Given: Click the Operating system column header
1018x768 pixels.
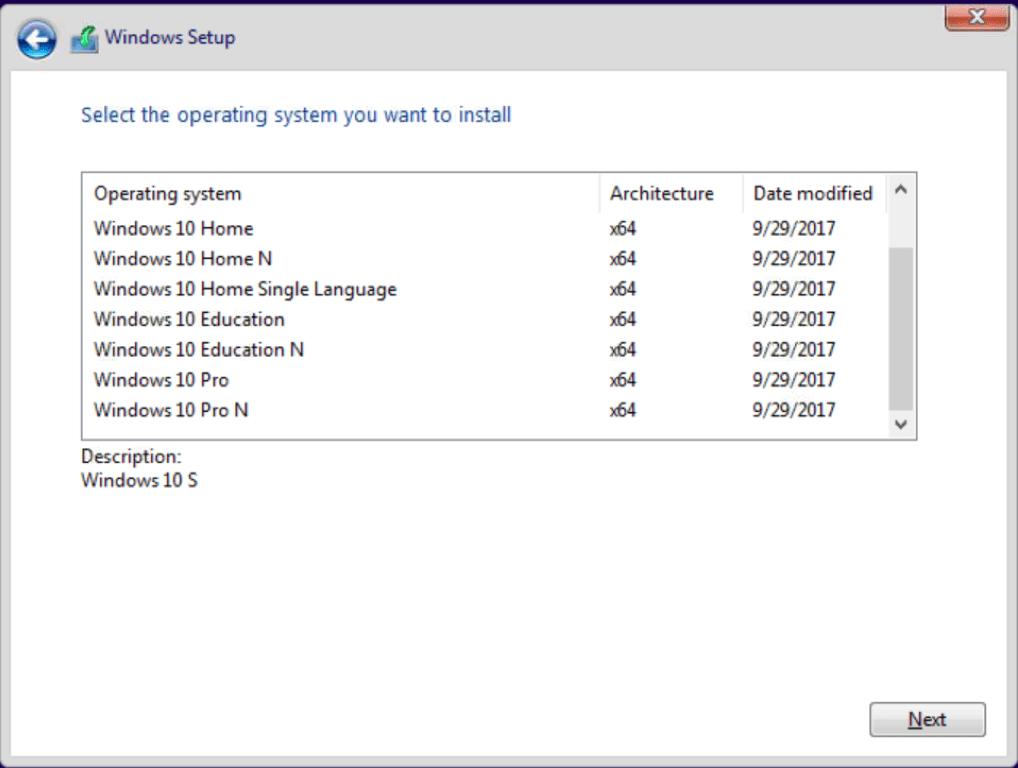Looking at the screenshot, I should (167, 194).
